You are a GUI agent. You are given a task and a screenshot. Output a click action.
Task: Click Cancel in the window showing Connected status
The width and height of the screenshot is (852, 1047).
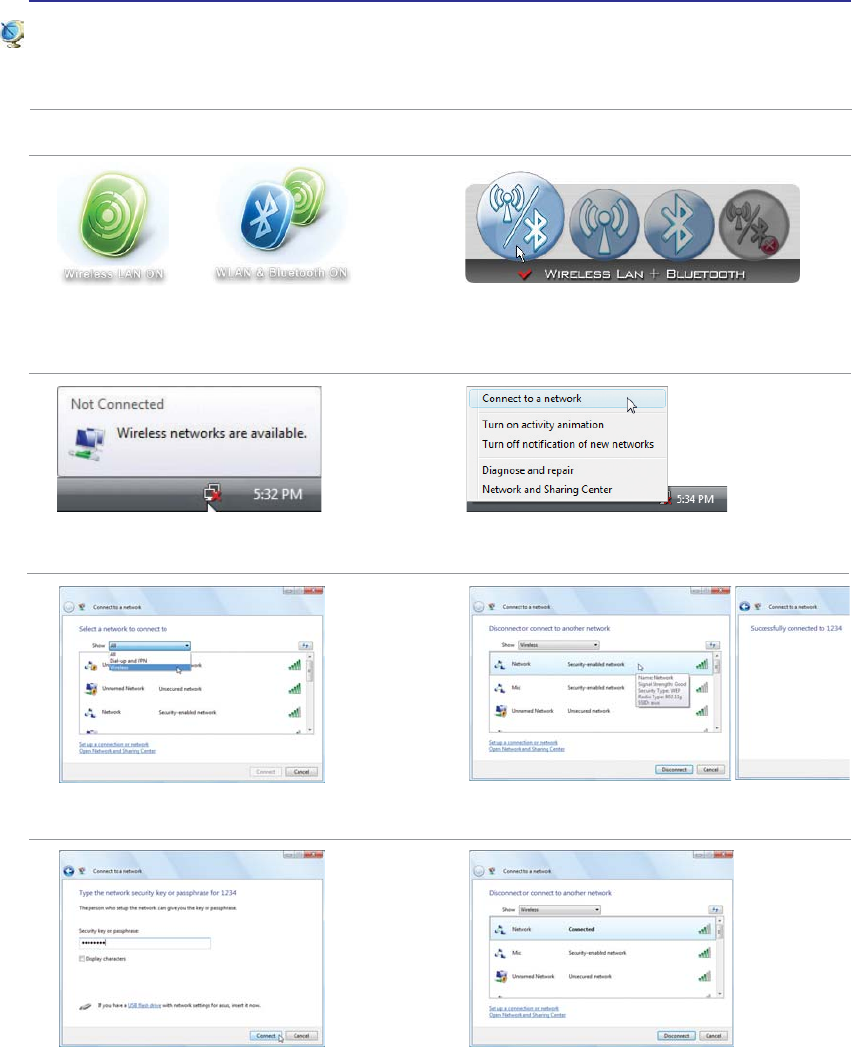point(714,1036)
